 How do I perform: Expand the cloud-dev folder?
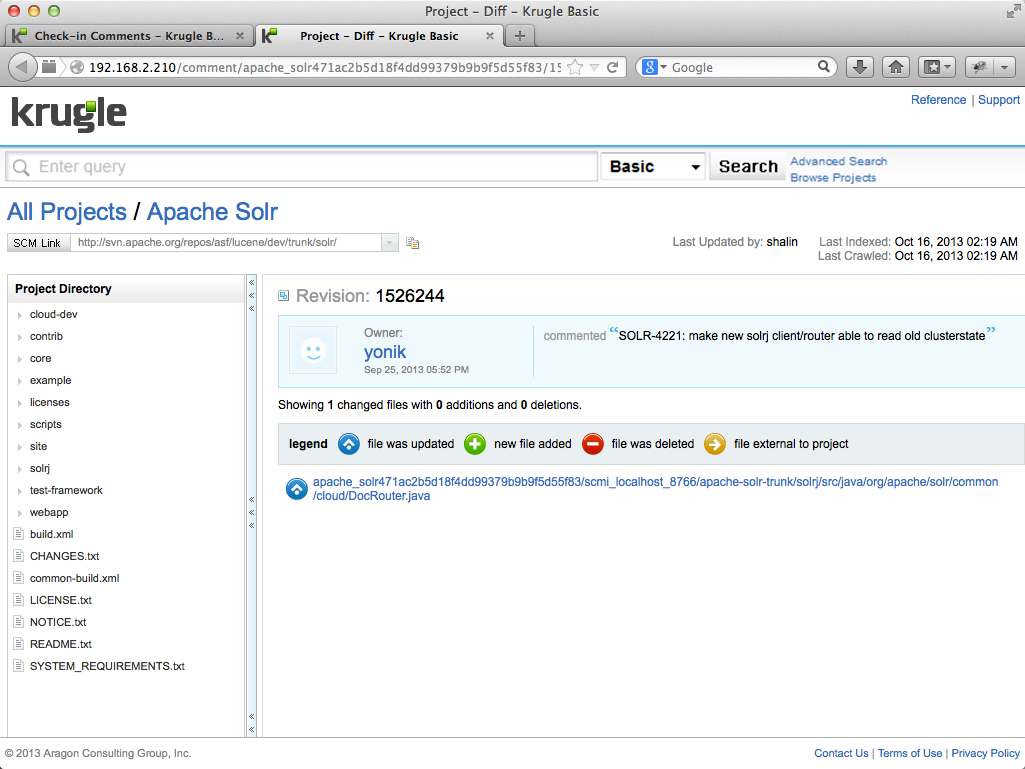coord(20,315)
